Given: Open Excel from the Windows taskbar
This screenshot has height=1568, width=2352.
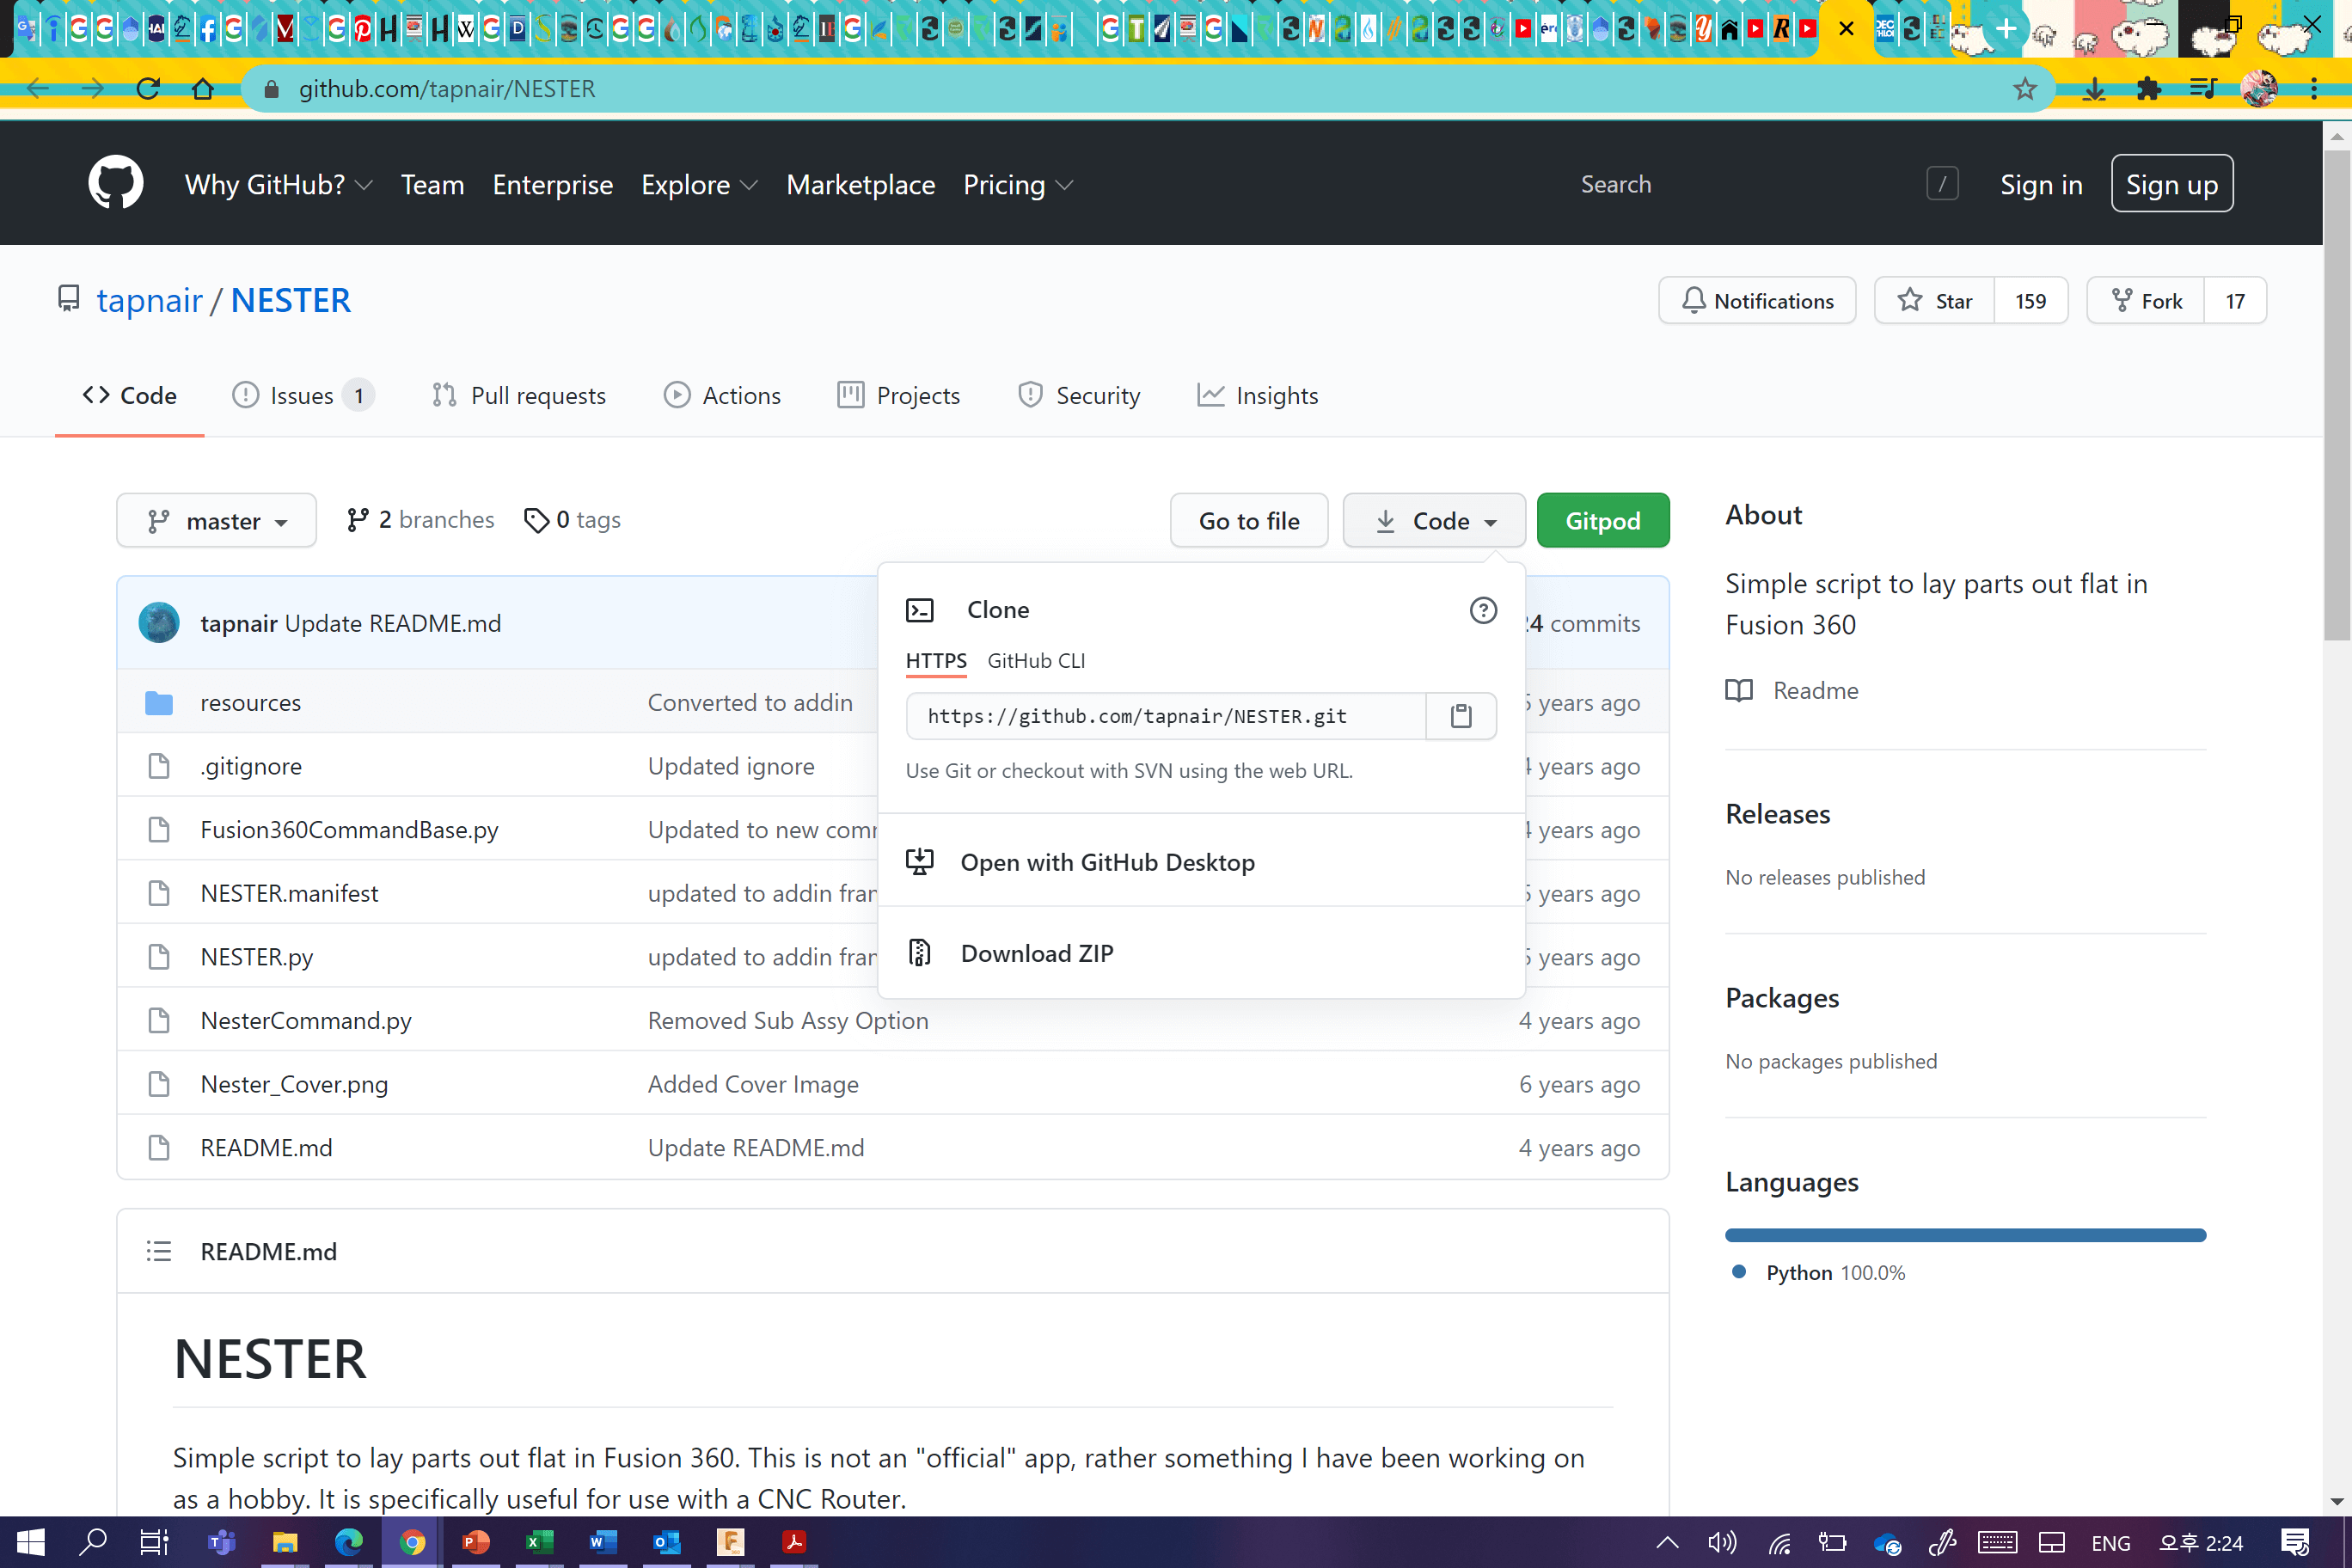Looking at the screenshot, I should [x=538, y=1542].
